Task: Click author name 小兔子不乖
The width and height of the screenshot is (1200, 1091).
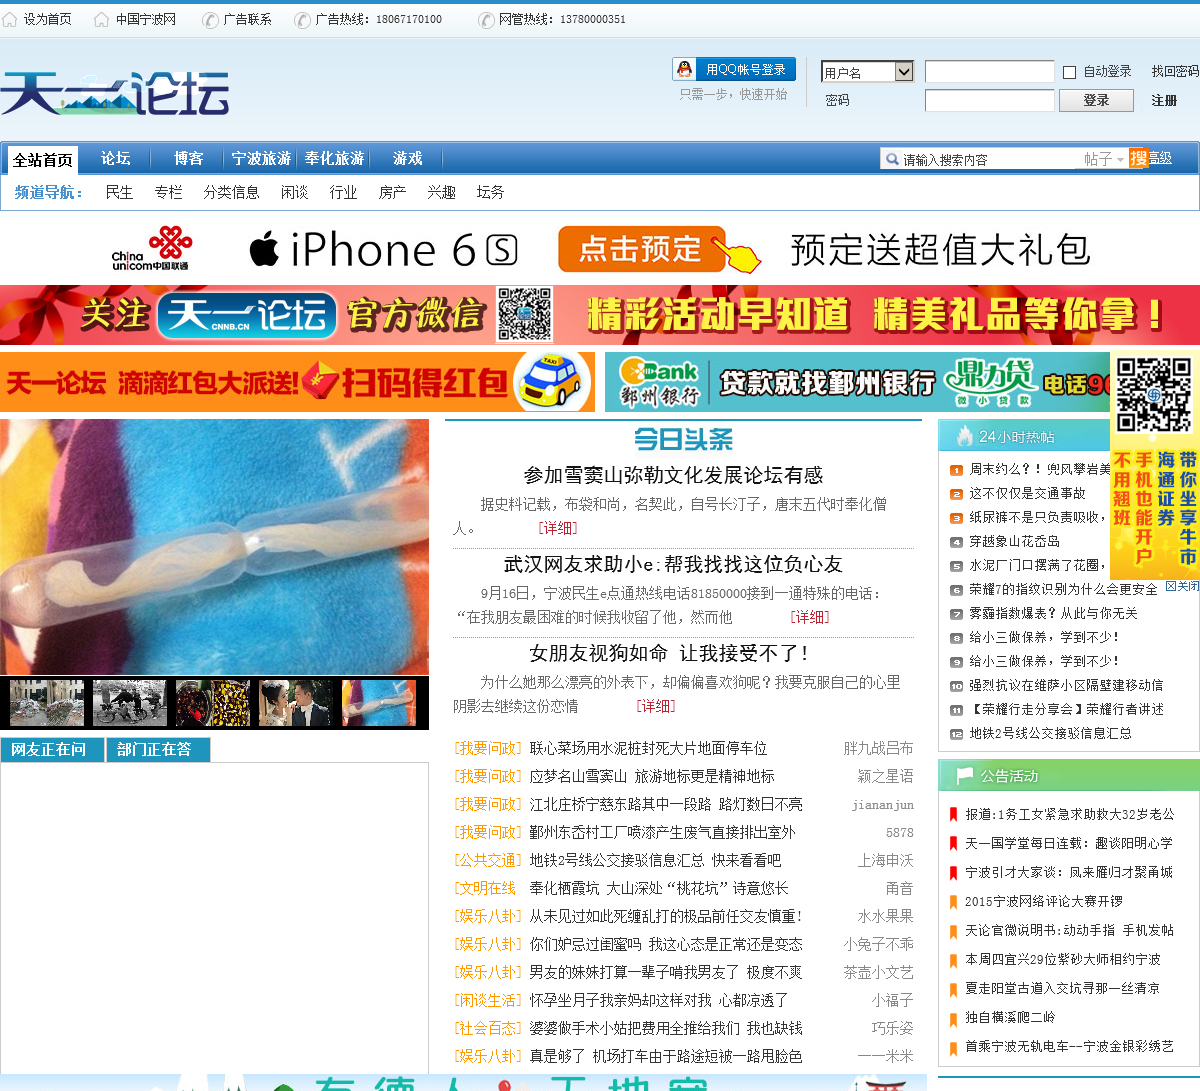Action: pyautogui.click(x=878, y=944)
